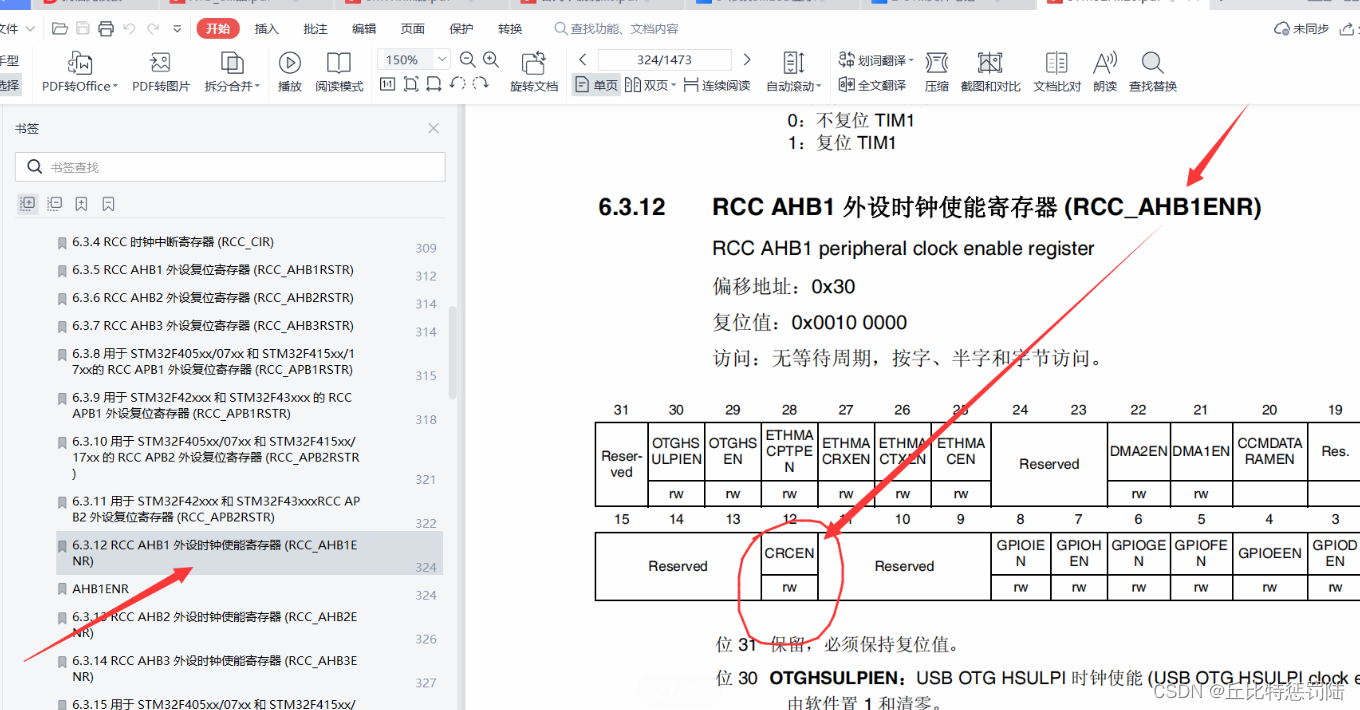Click the page number field 324/1473

(664, 60)
